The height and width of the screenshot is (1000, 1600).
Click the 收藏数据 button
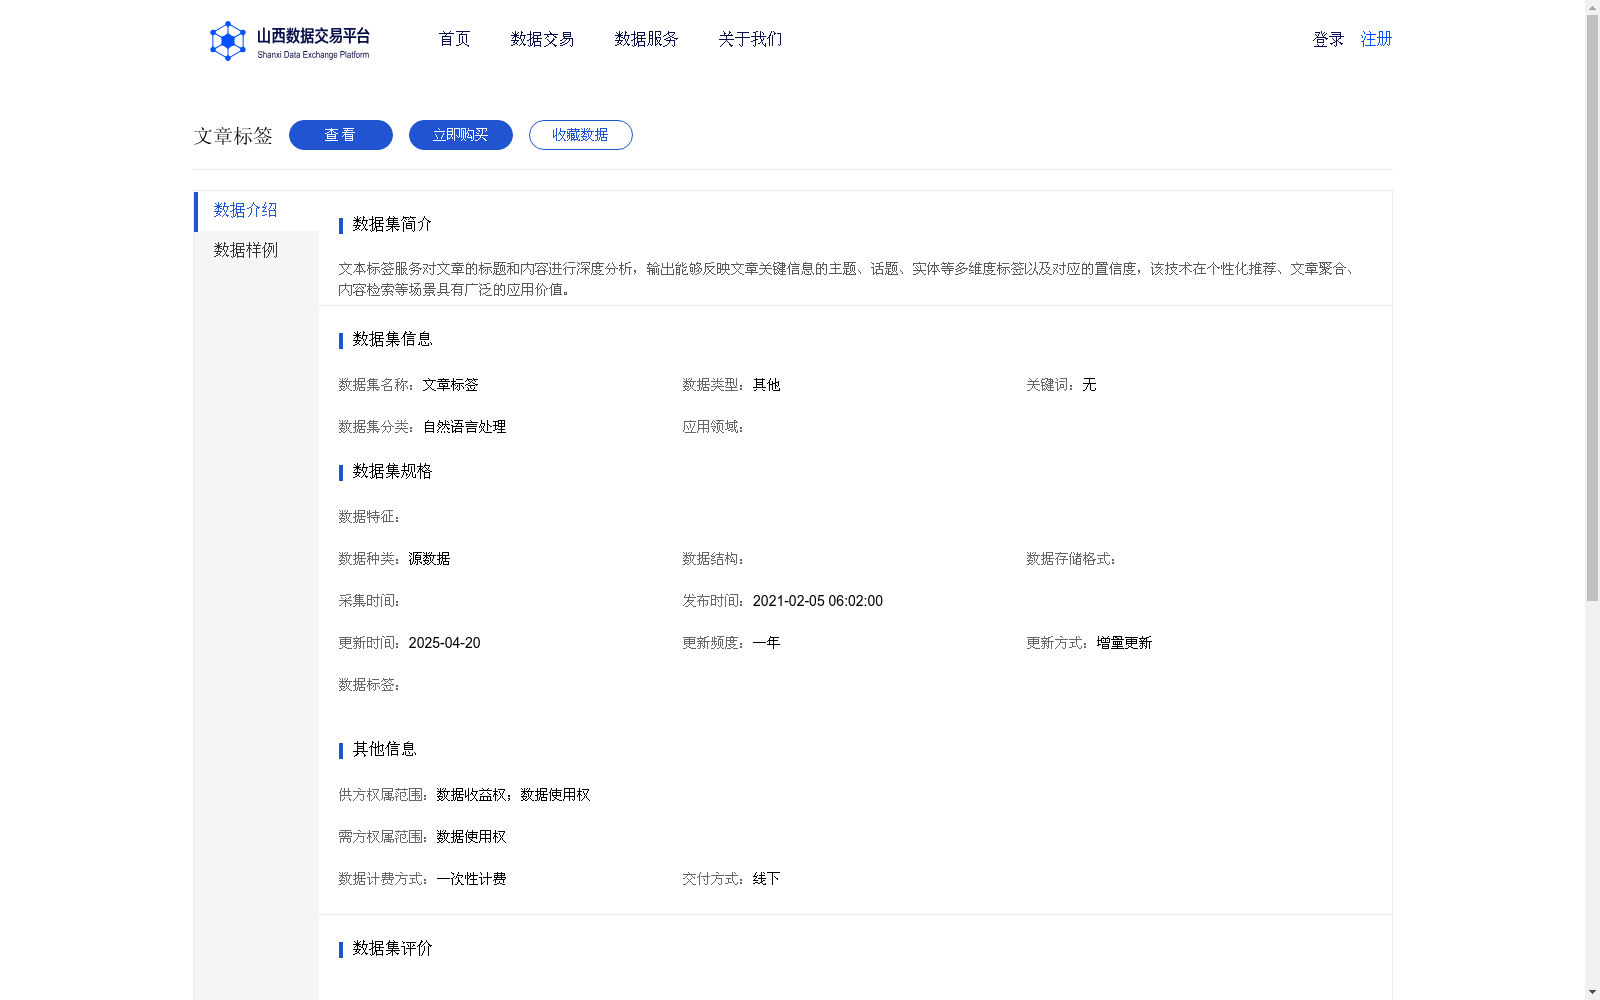(x=581, y=135)
